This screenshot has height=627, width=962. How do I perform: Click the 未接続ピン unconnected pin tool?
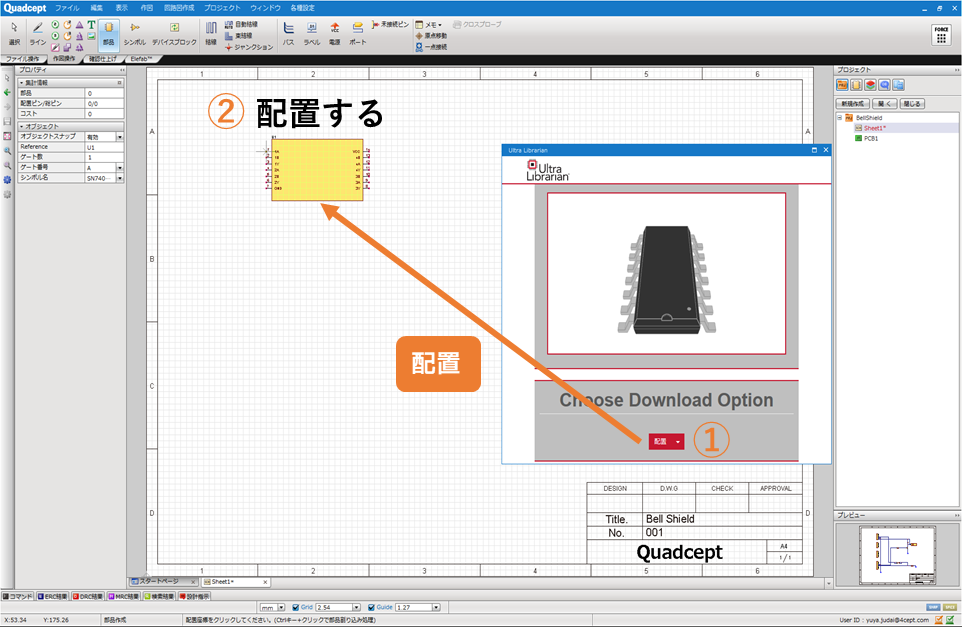[x=390, y=25]
